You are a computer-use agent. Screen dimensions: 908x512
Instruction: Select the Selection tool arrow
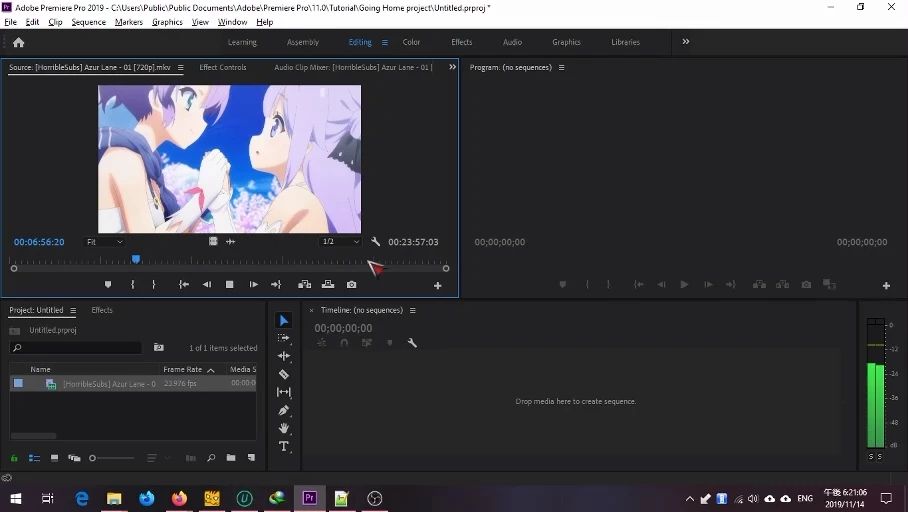pos(284,320)
